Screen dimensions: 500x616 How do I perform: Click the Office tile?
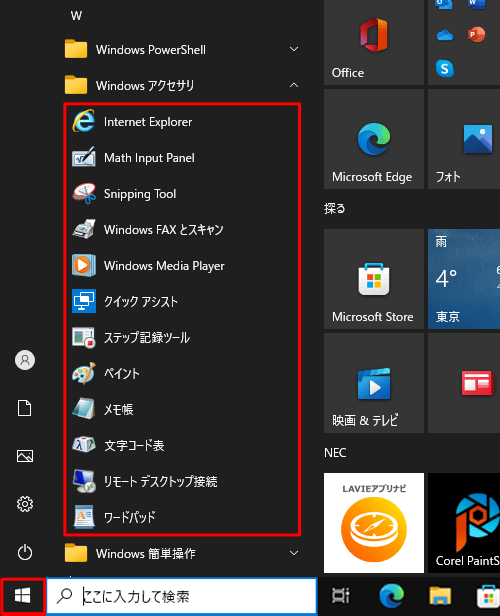[374, 42]
